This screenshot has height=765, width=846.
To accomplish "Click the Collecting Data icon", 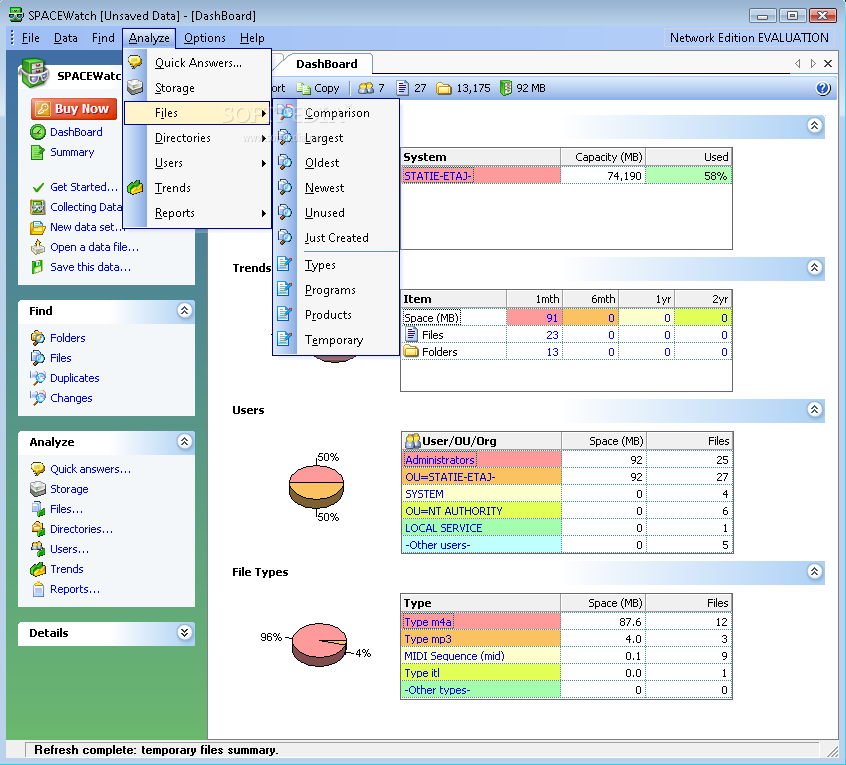I will [x=38, y=207].
